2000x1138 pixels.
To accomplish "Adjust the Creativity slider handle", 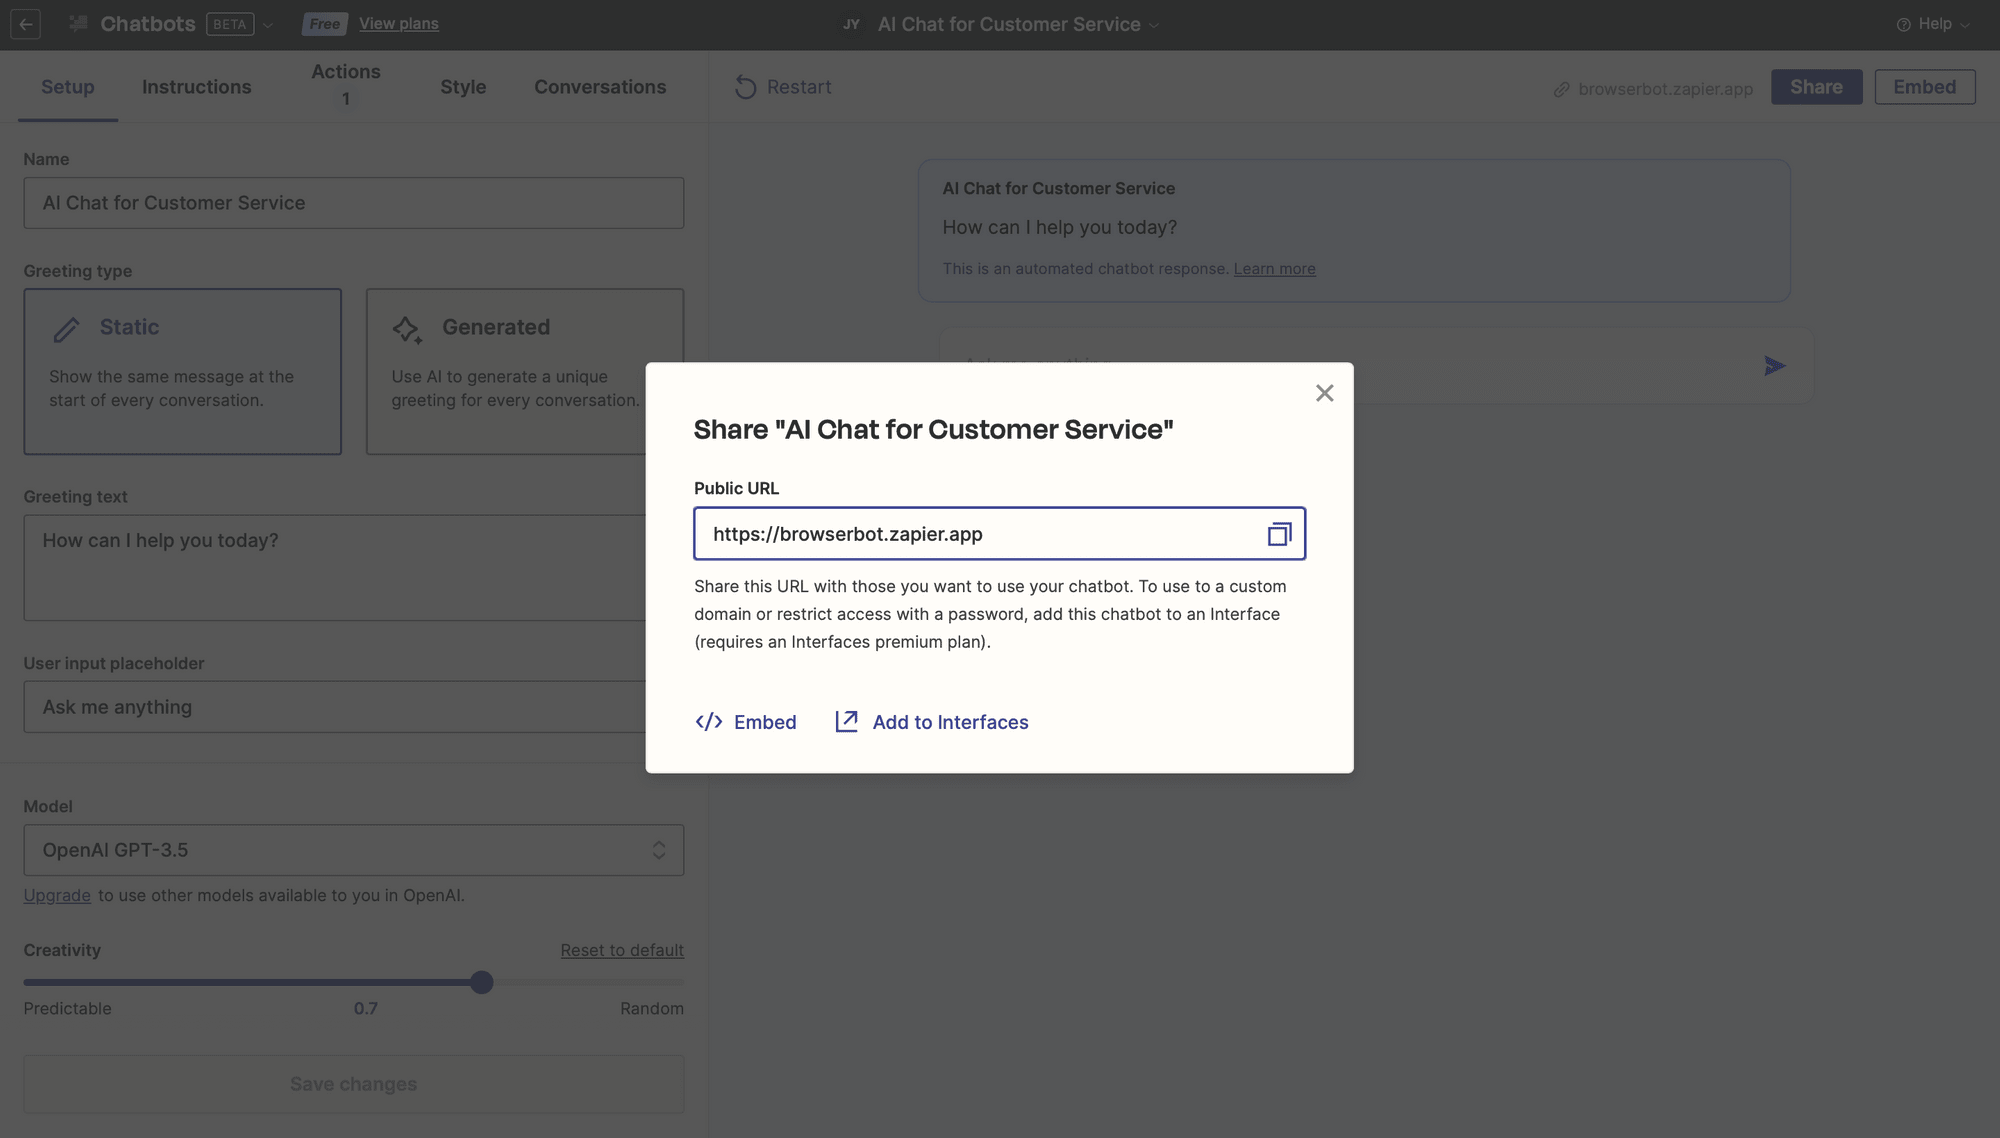I will pyautogui.click(x=481, y=982).
